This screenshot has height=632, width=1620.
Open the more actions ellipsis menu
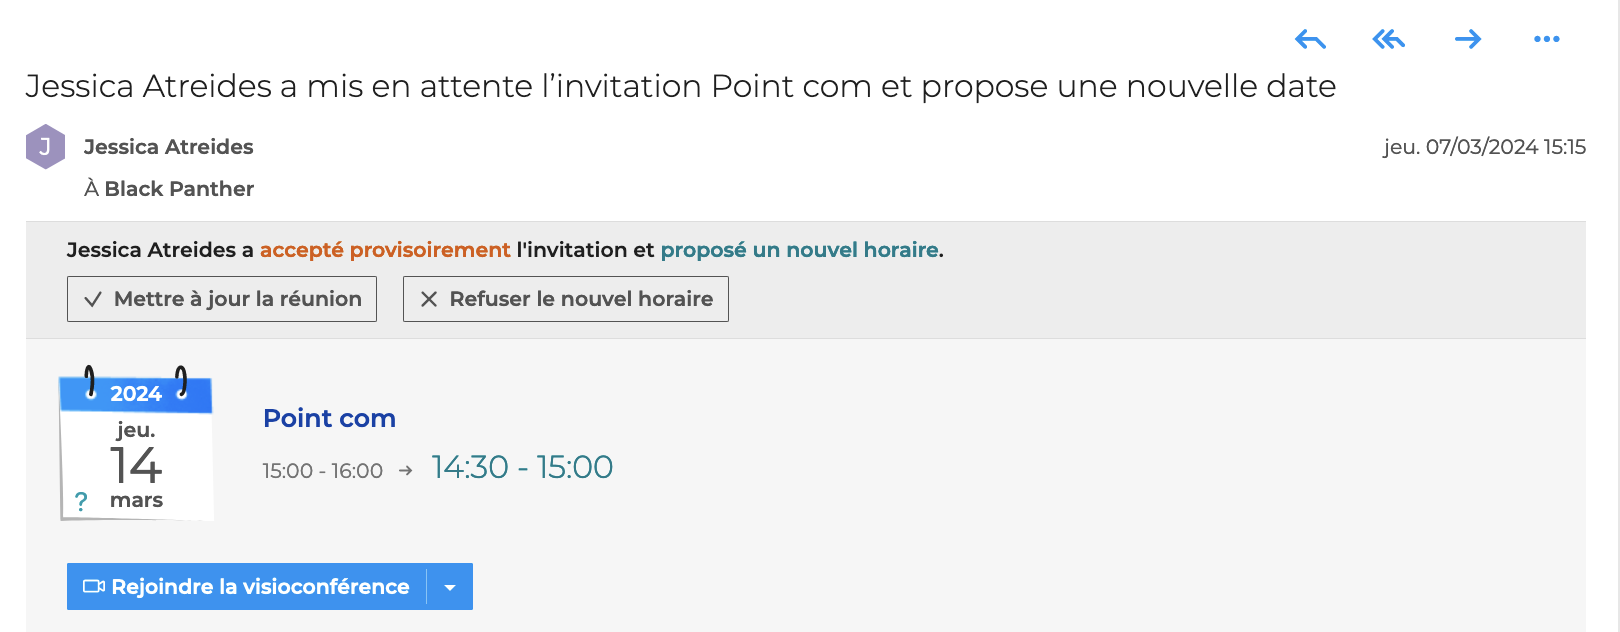click(x=1546, y=40)
